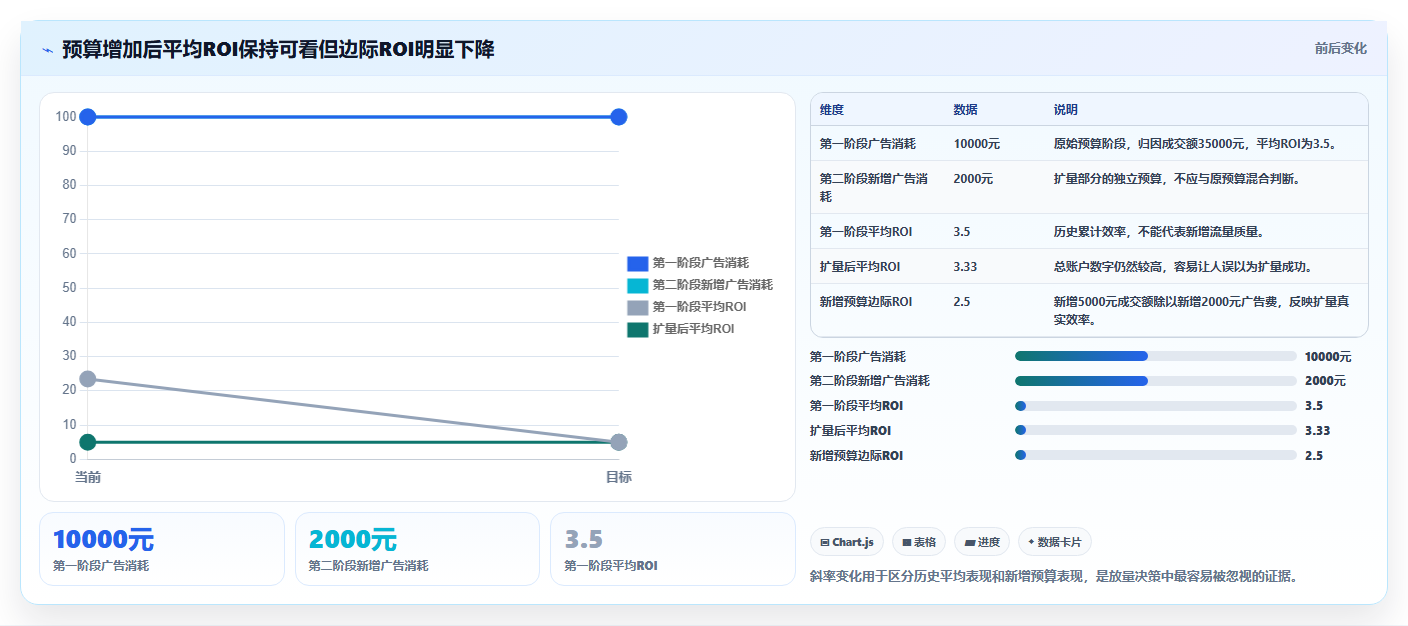
Task: Click the 原始预算阶段 description cell
Action: [1197, 144]
